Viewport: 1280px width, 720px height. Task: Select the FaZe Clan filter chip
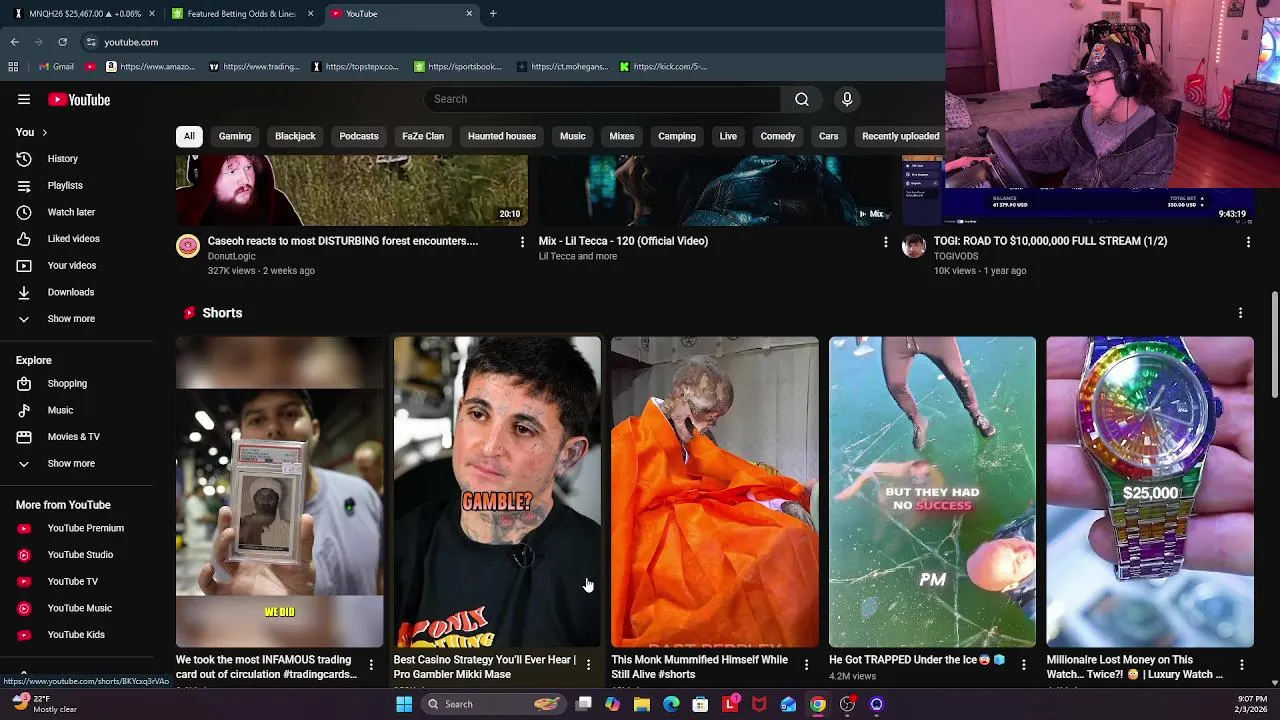[x=423, y=136]
